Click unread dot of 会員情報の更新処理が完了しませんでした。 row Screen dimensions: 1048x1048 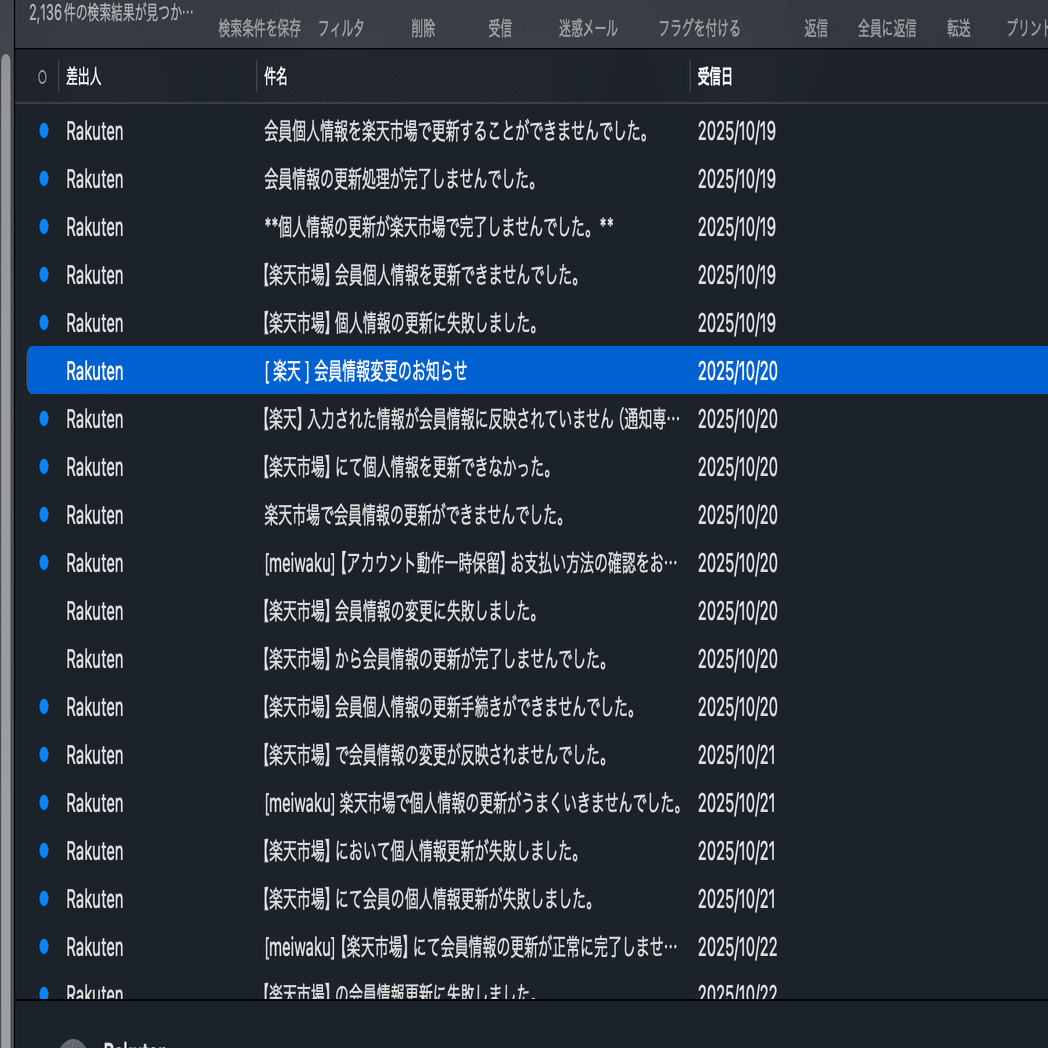tap(44, 178)
